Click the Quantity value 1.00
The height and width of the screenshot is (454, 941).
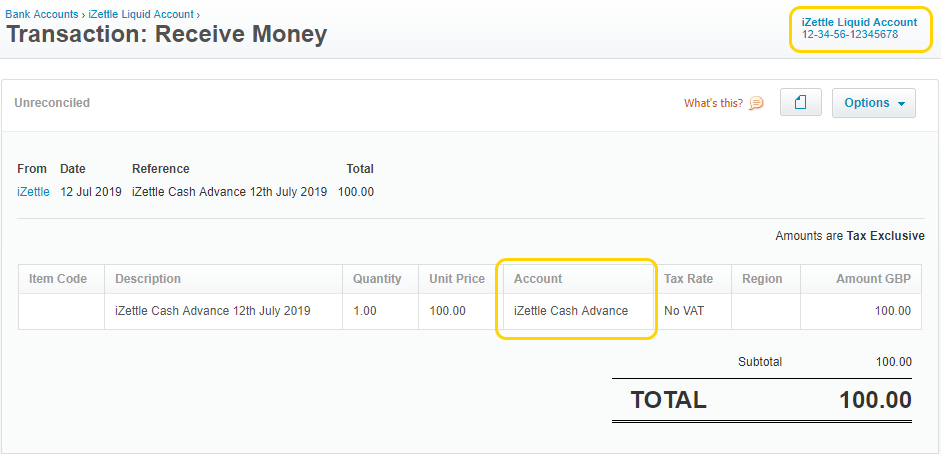point(365,311)
